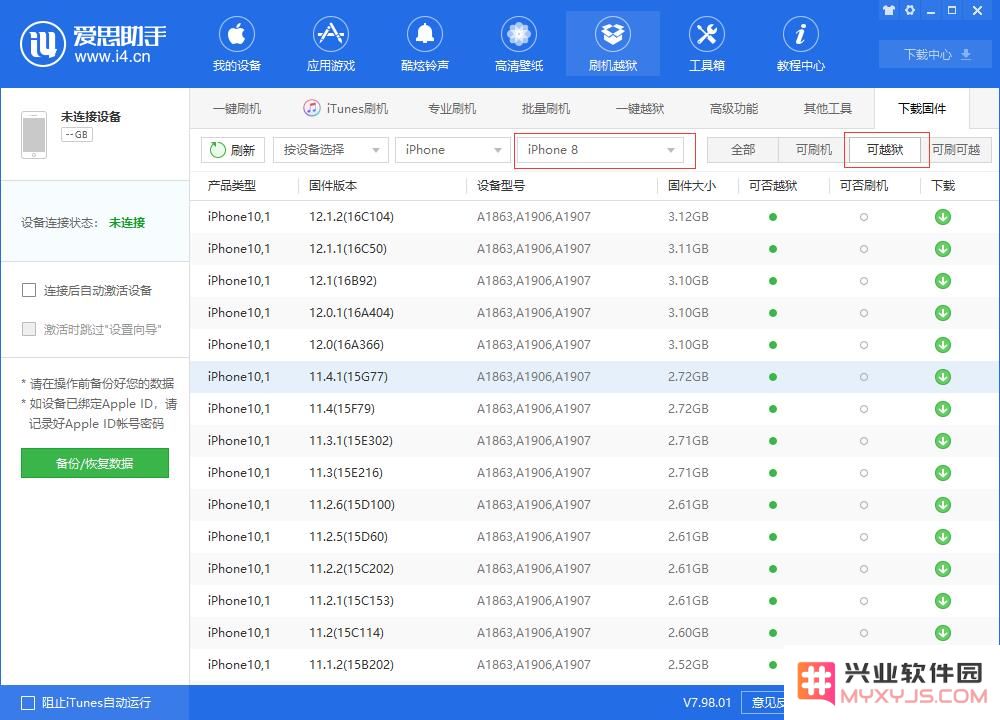Enable 连接后自动激活设备 checkbox

point(29,290)
